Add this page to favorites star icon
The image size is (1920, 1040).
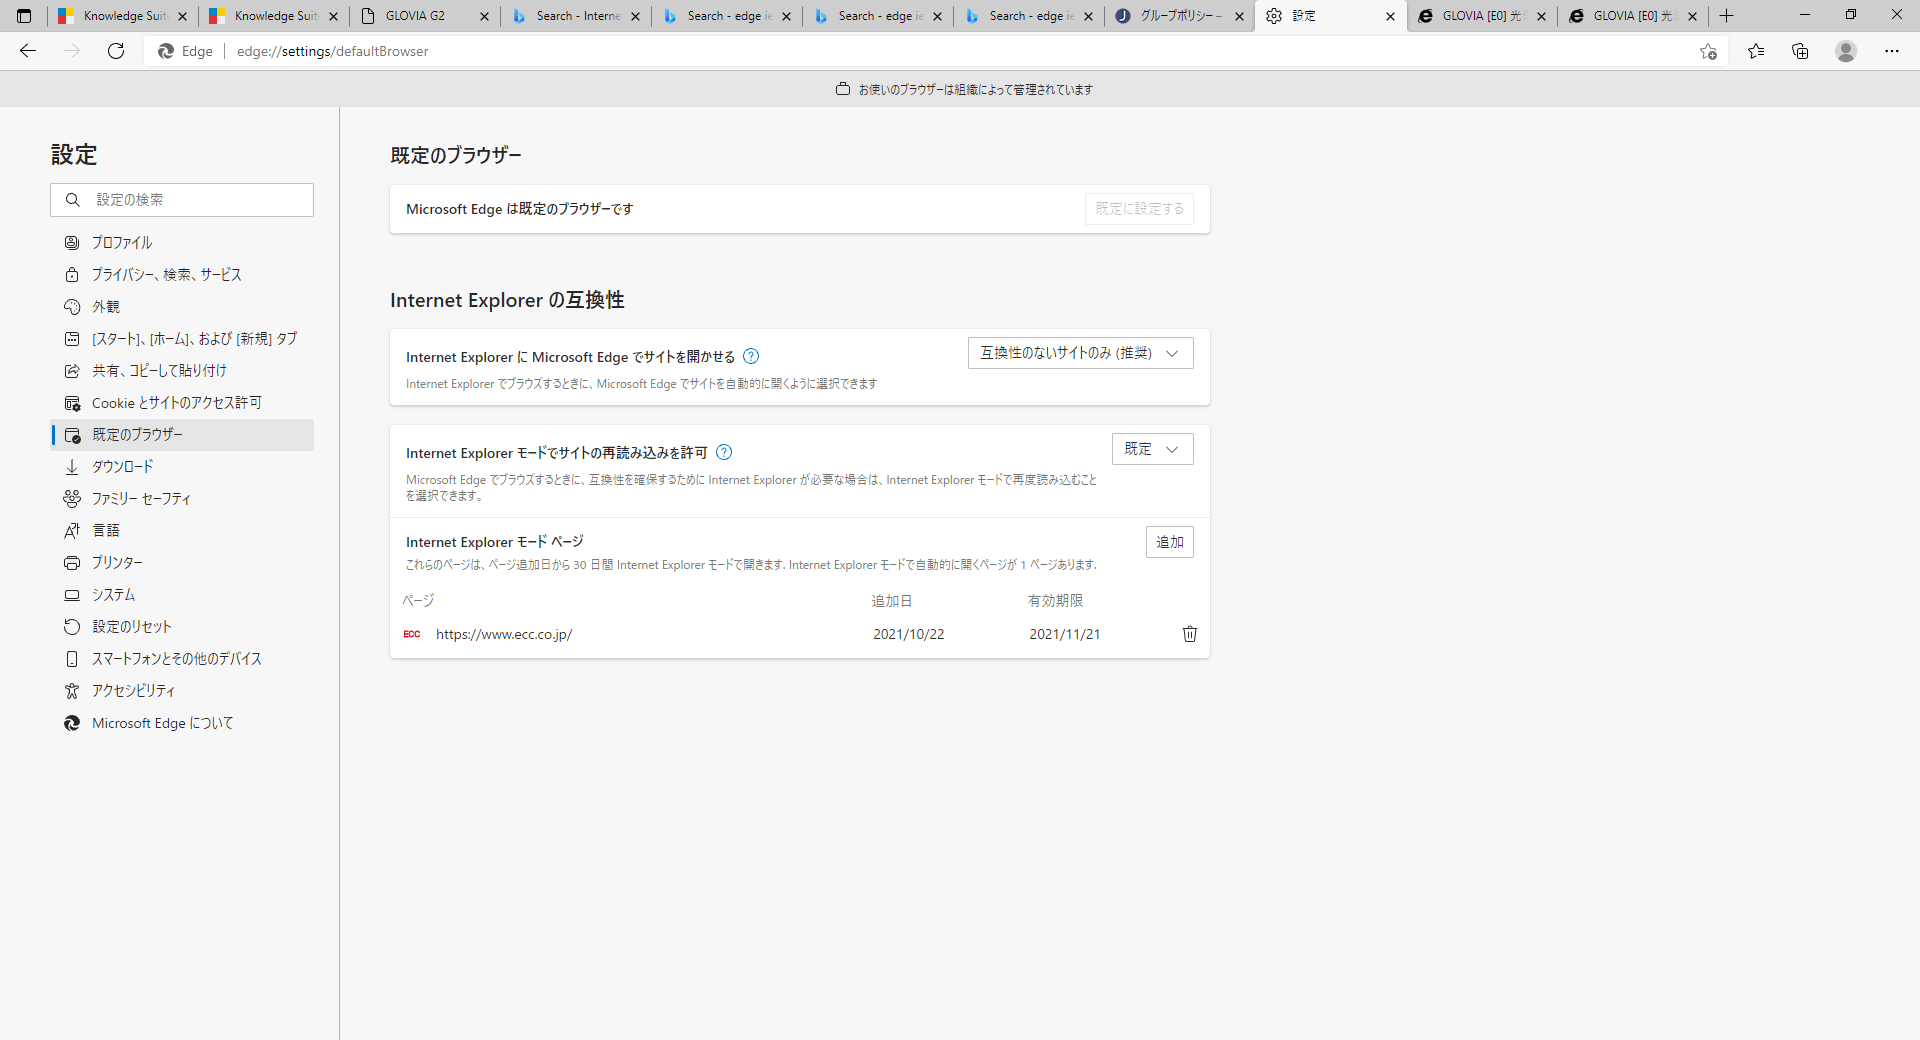click(x=1708, y=51)
